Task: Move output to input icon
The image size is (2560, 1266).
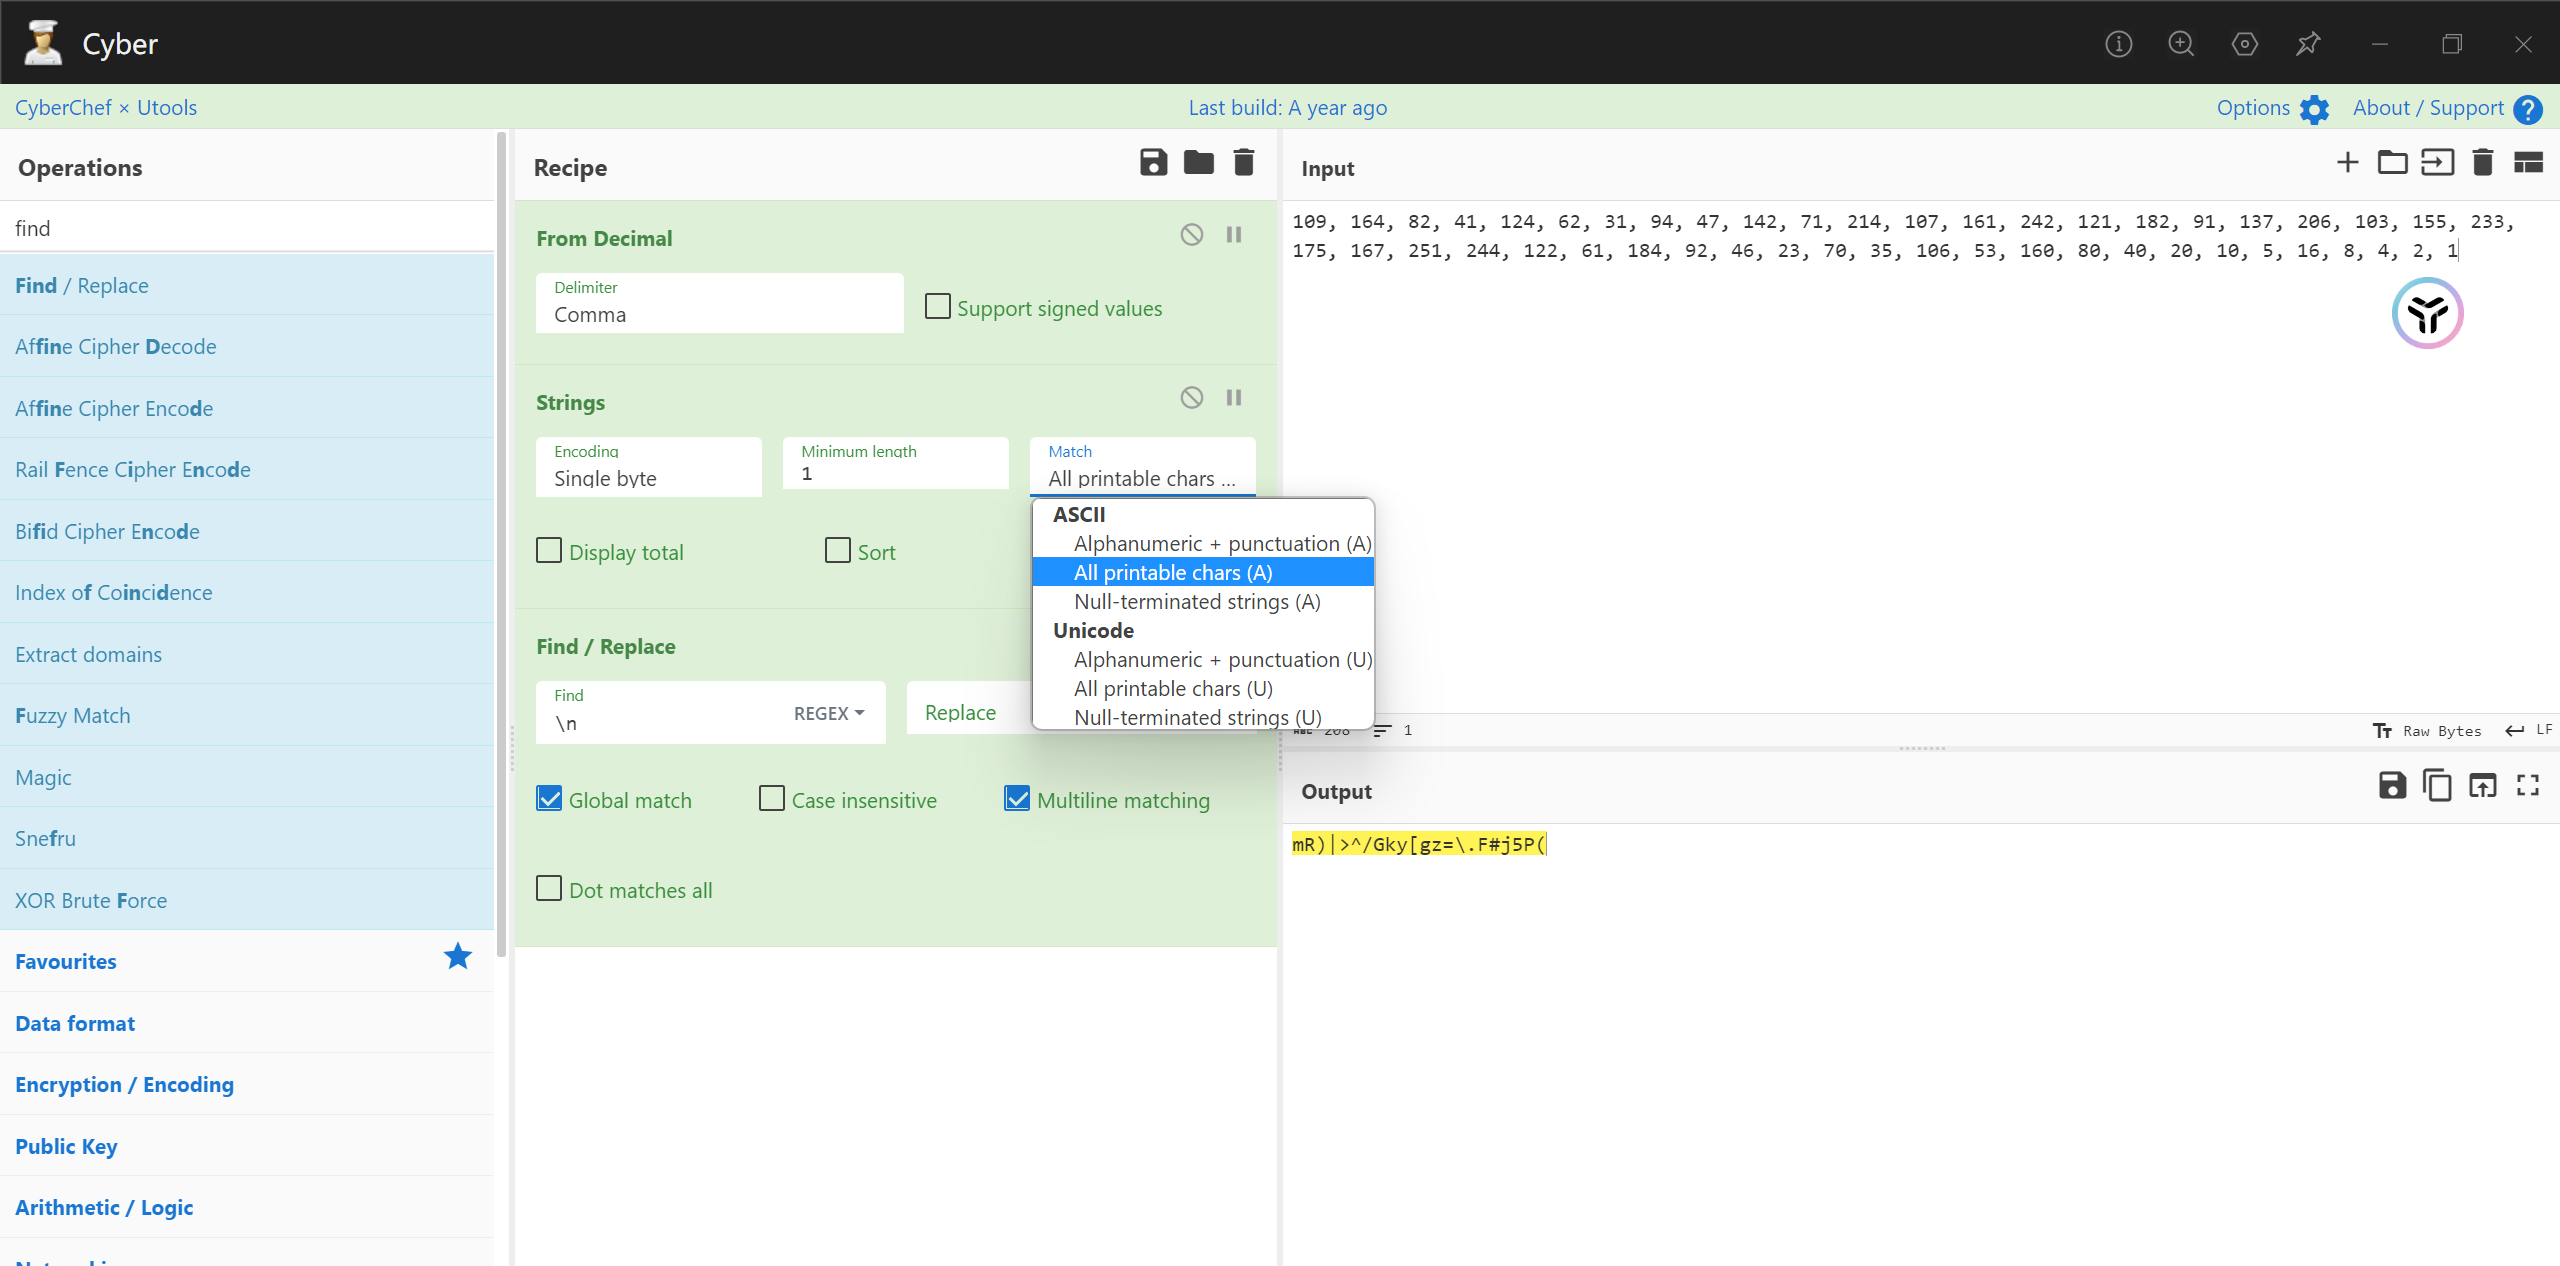Action: tap(2482, 786)
